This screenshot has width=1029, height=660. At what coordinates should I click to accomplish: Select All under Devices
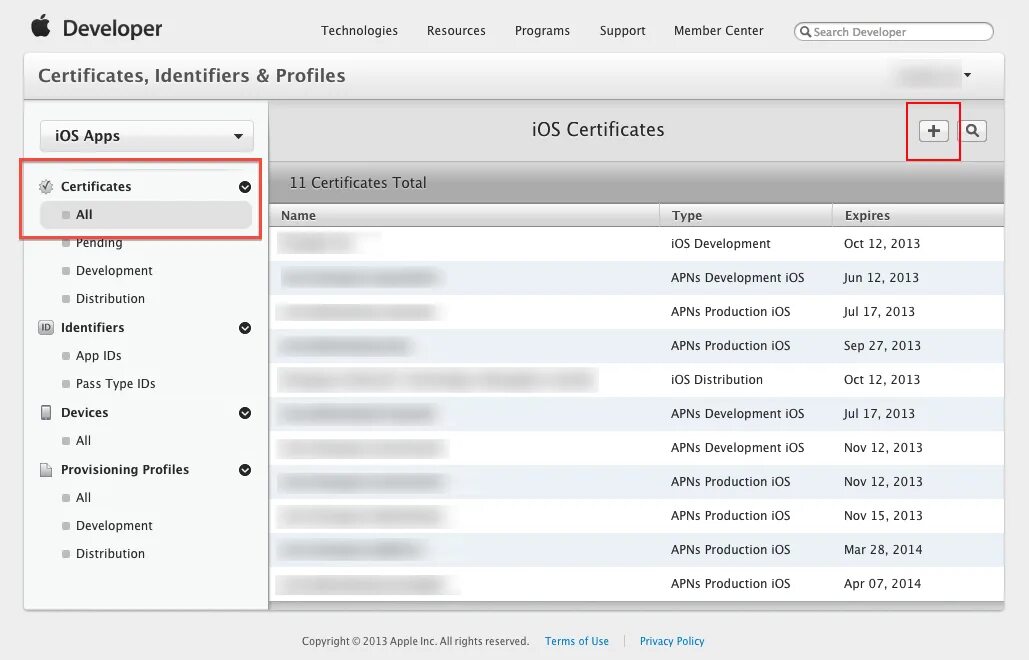click(83, 441)
